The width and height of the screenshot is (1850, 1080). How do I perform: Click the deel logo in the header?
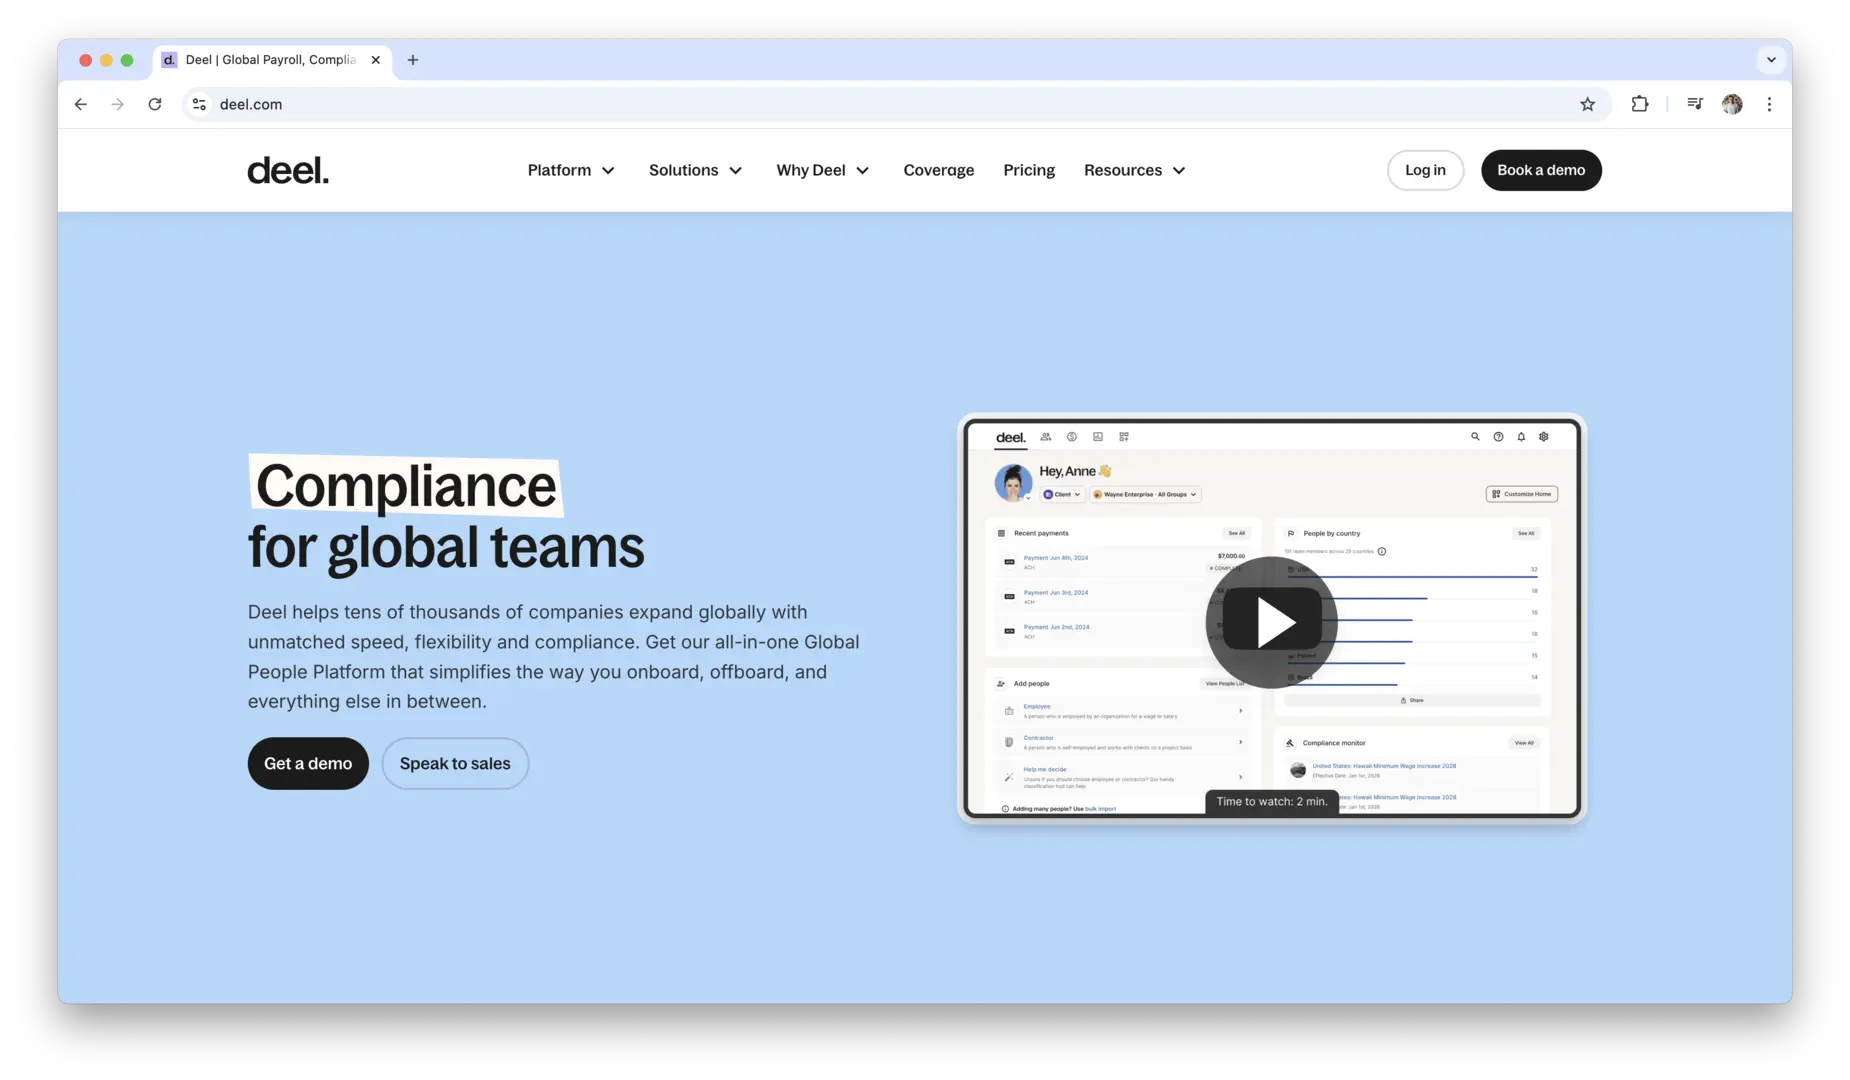(288, 170)
